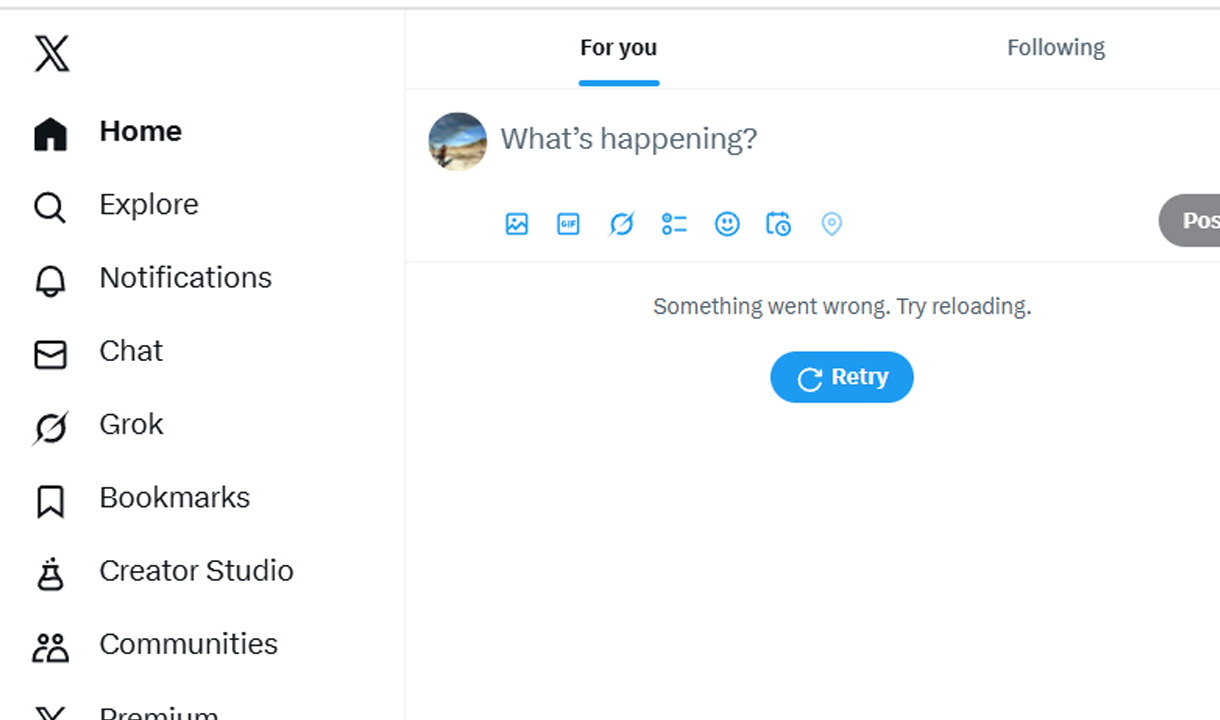Open Notifications bell icon
Image resolution: width=1220 pixels, height=720 pixels.
coord(50,281)
